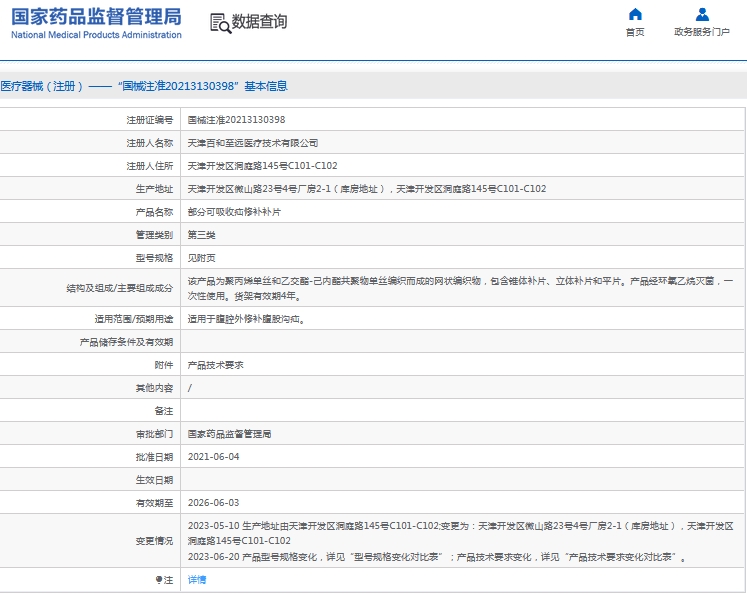The height and width of the screenshot is (599, 747).
Task: Click 产品技术要求 attachment text
Action: click(215, 365)
